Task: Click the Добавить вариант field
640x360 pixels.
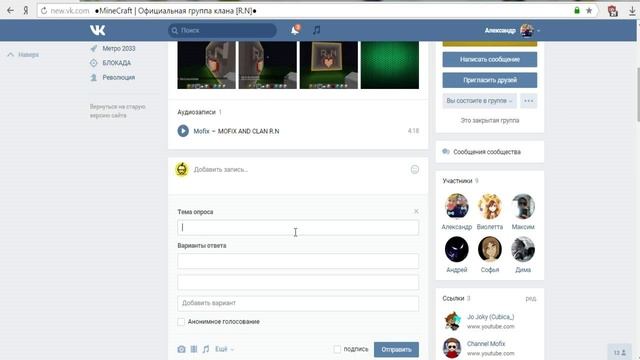Action: pos(298,303)
